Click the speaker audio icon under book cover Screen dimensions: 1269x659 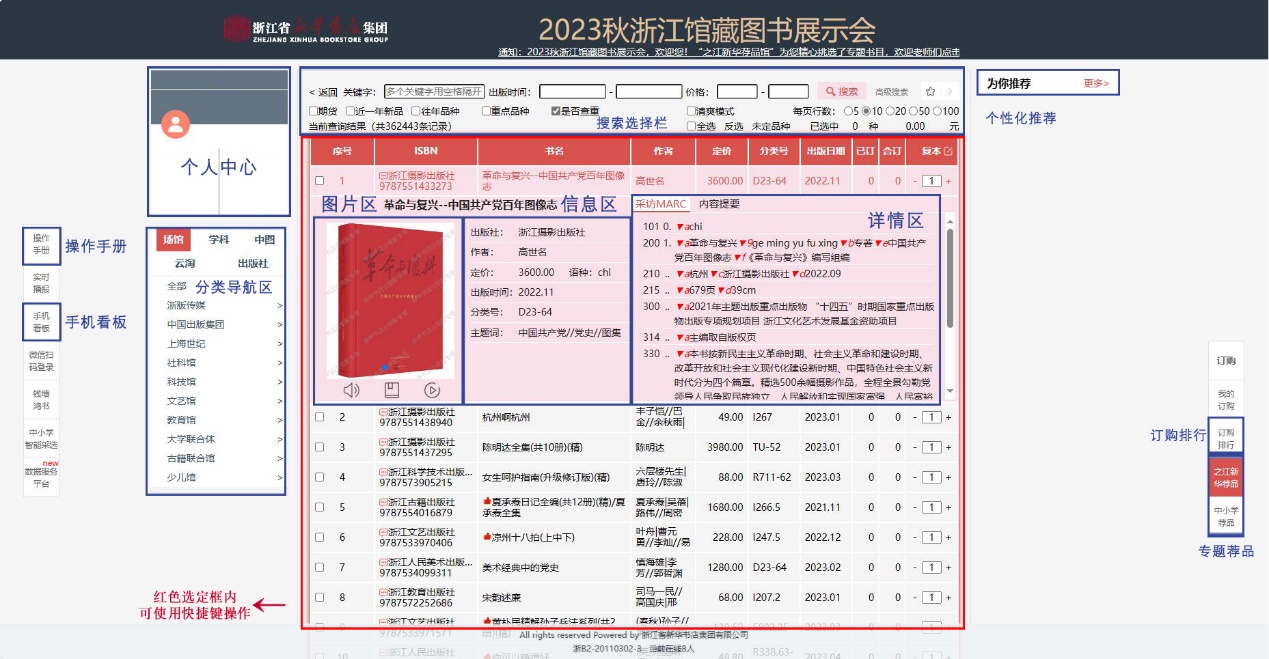[x=351, y=390]
